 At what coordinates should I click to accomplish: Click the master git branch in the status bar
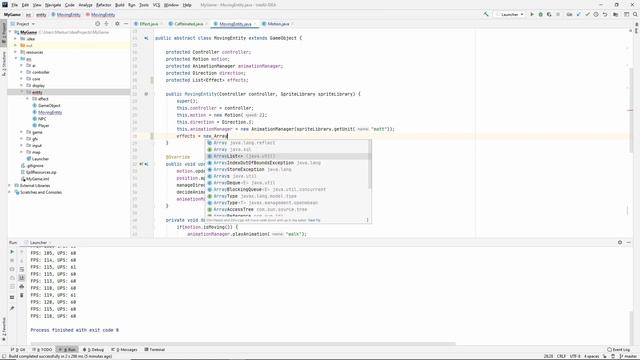click(x=628, y=356)
